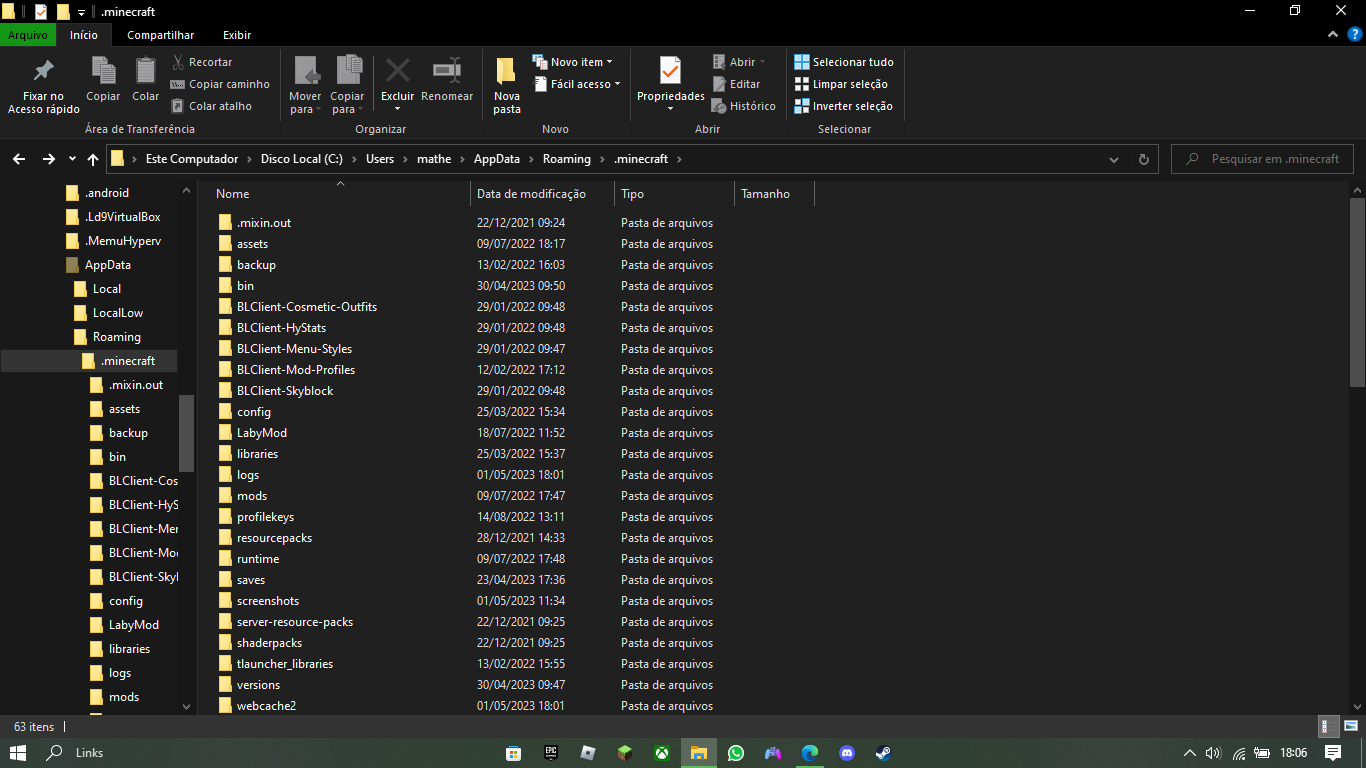The height and width of the screenshot is (768, 1366).
Task: Click the Renomear icon
Action: click(446, 70)
